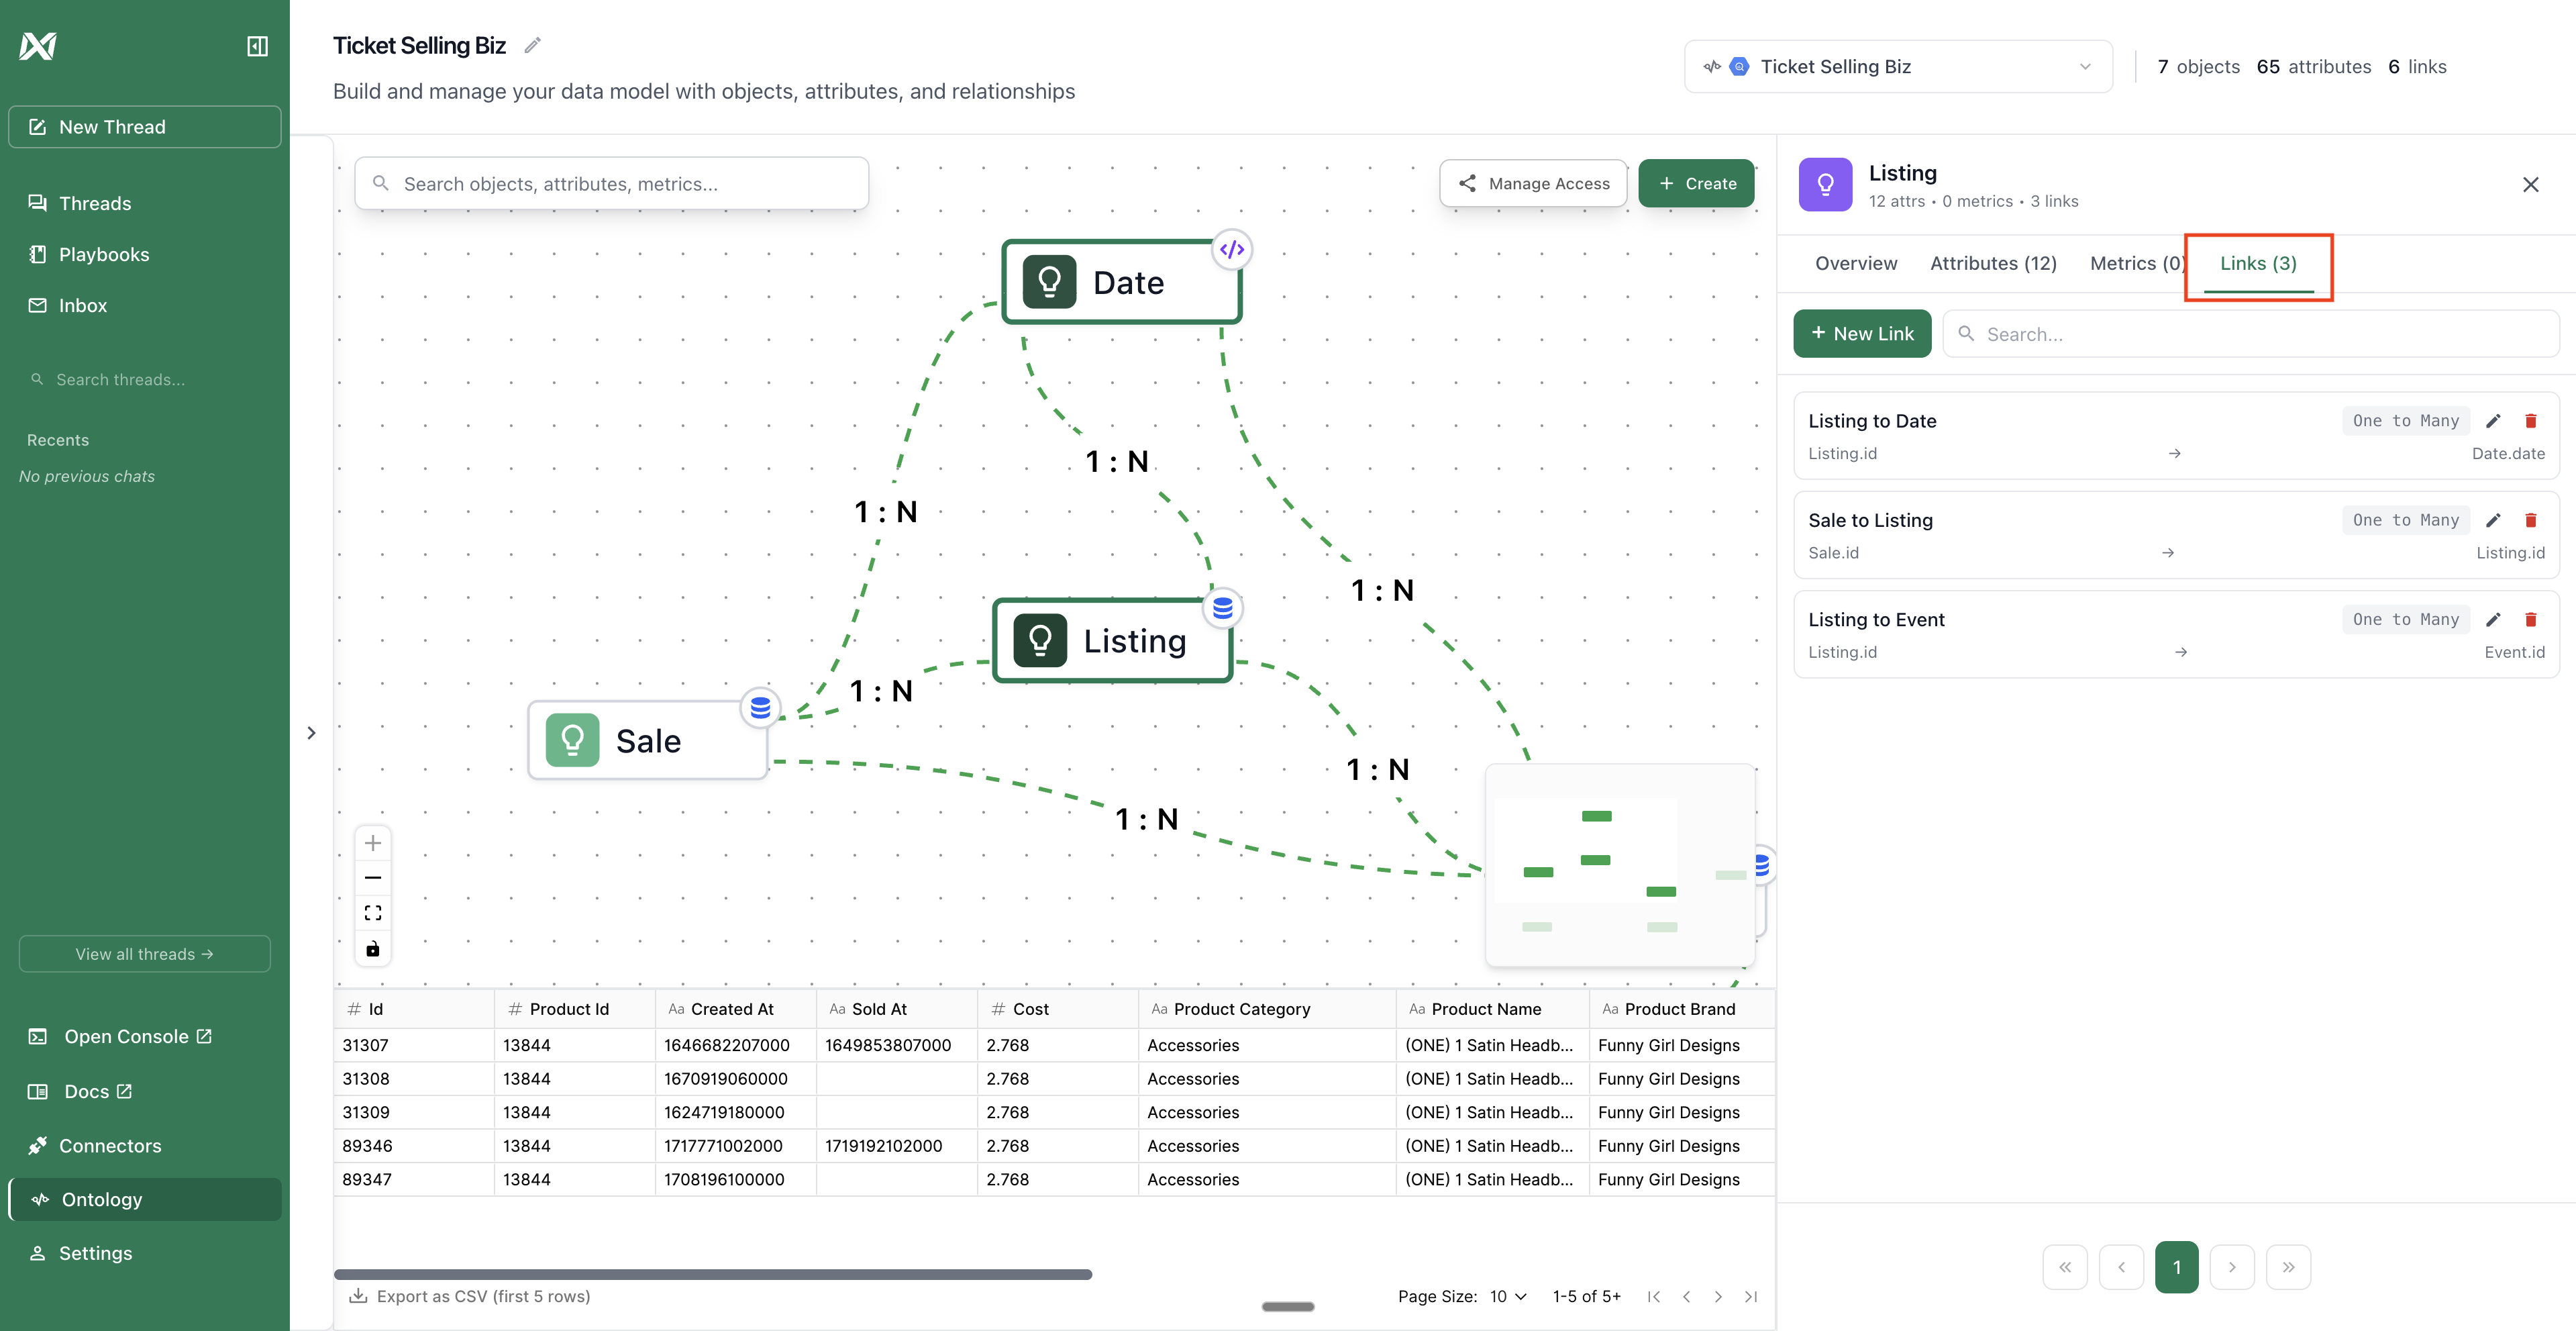Open the Connectors section

(x=110, y=1145)
